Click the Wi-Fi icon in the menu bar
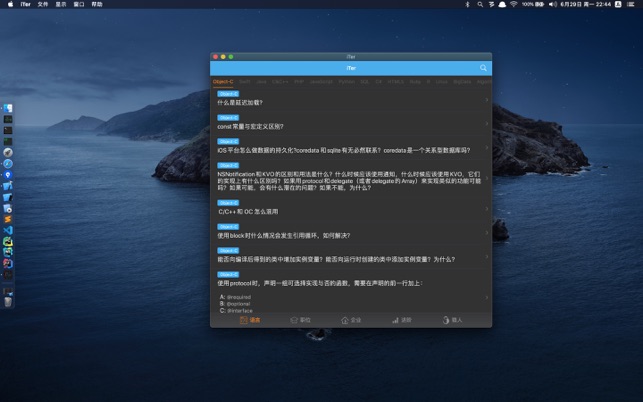This screenshot has width=643, height=402. (513, 4)
